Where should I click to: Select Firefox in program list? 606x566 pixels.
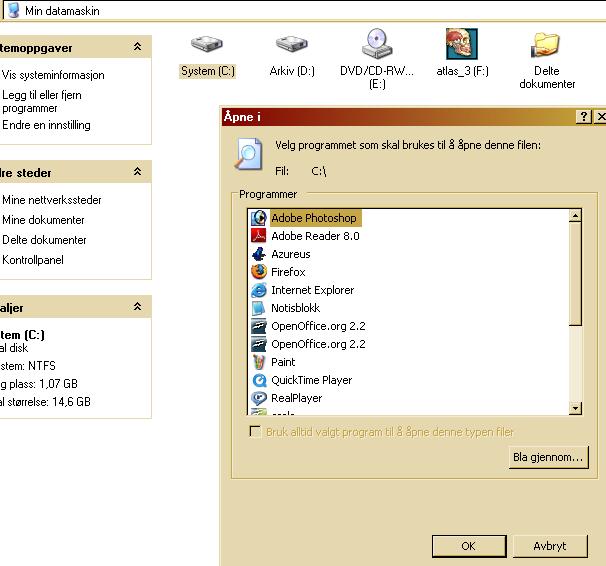288,272
